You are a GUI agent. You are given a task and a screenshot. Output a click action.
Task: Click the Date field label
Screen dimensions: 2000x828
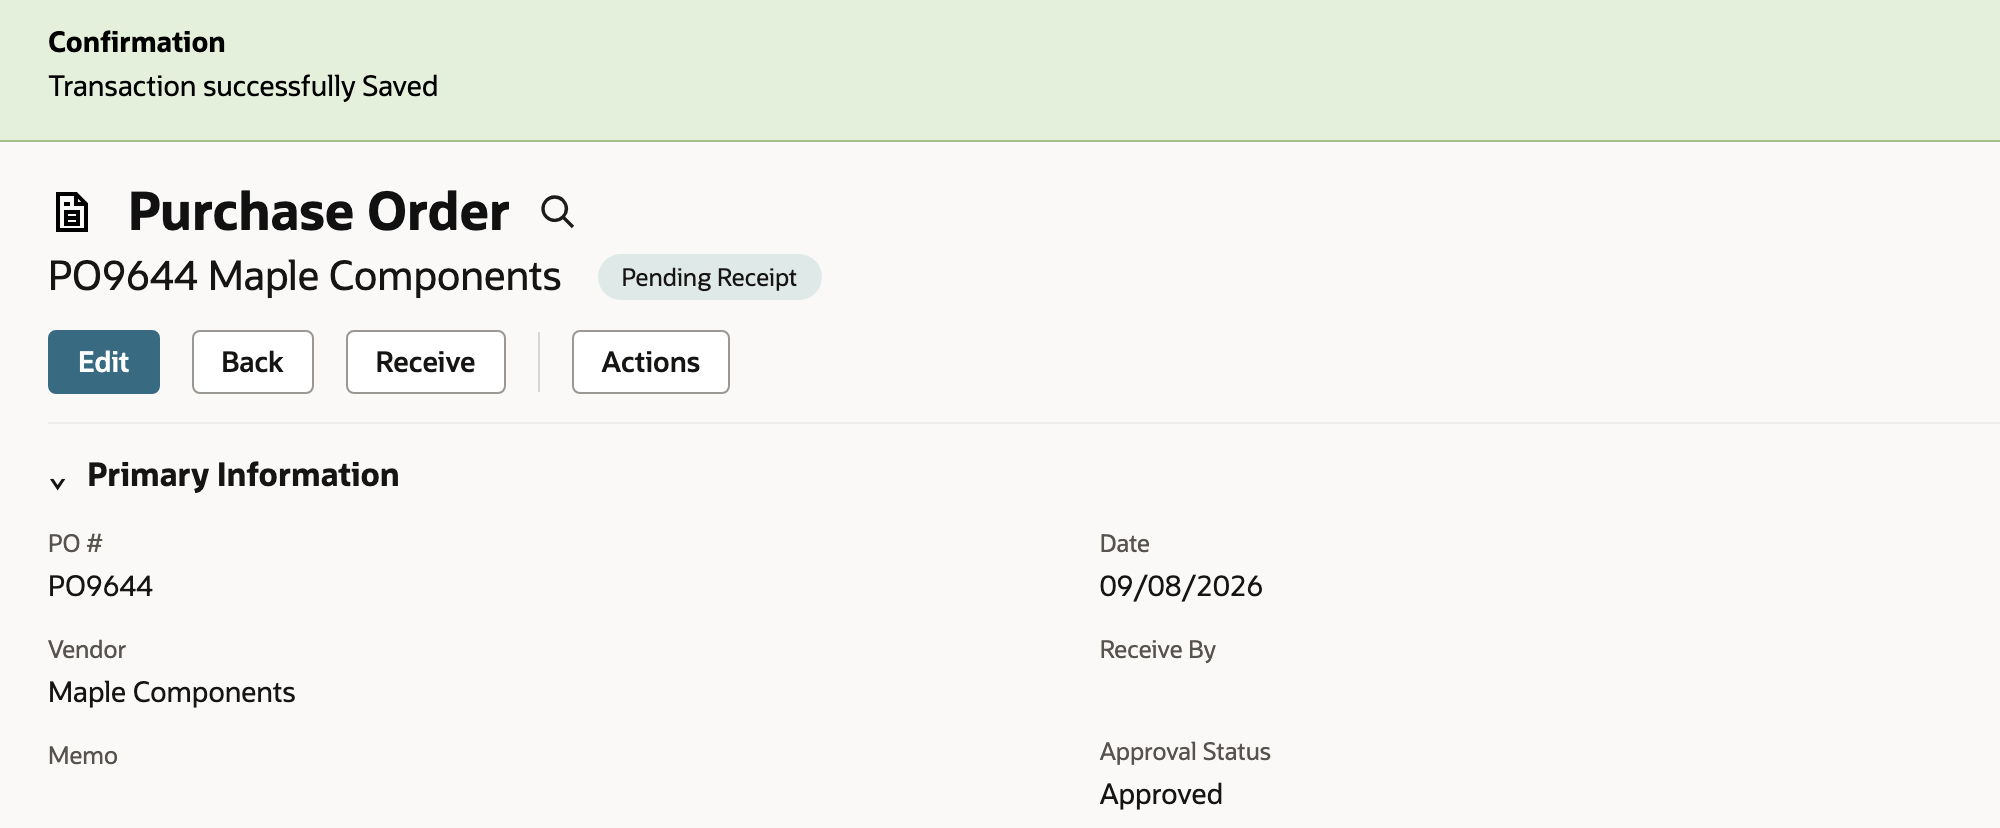pos(1124,544)
